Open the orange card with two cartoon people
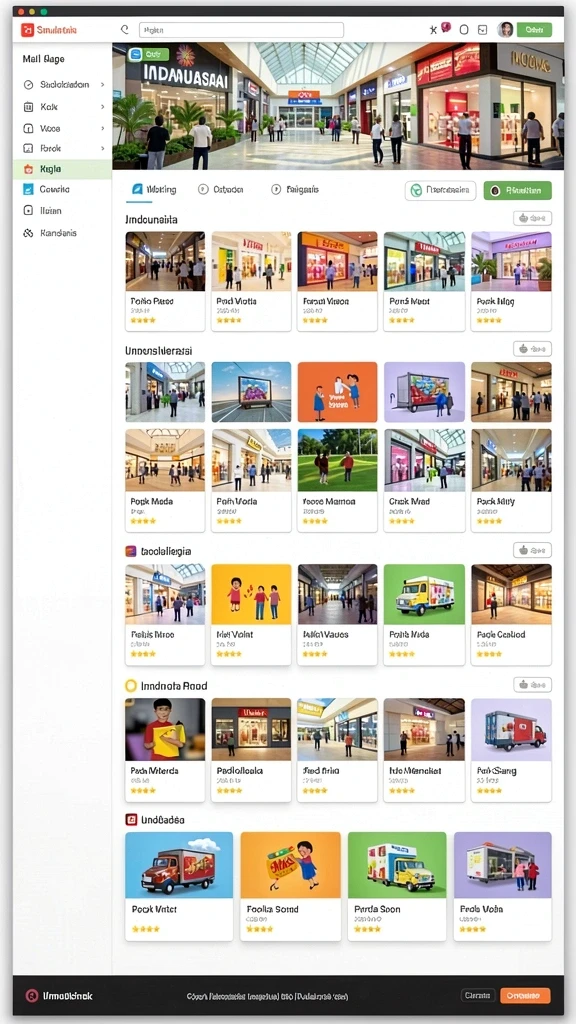Image resolution: width=576 pixels, height=1024 pixels. tap(337, 392)
